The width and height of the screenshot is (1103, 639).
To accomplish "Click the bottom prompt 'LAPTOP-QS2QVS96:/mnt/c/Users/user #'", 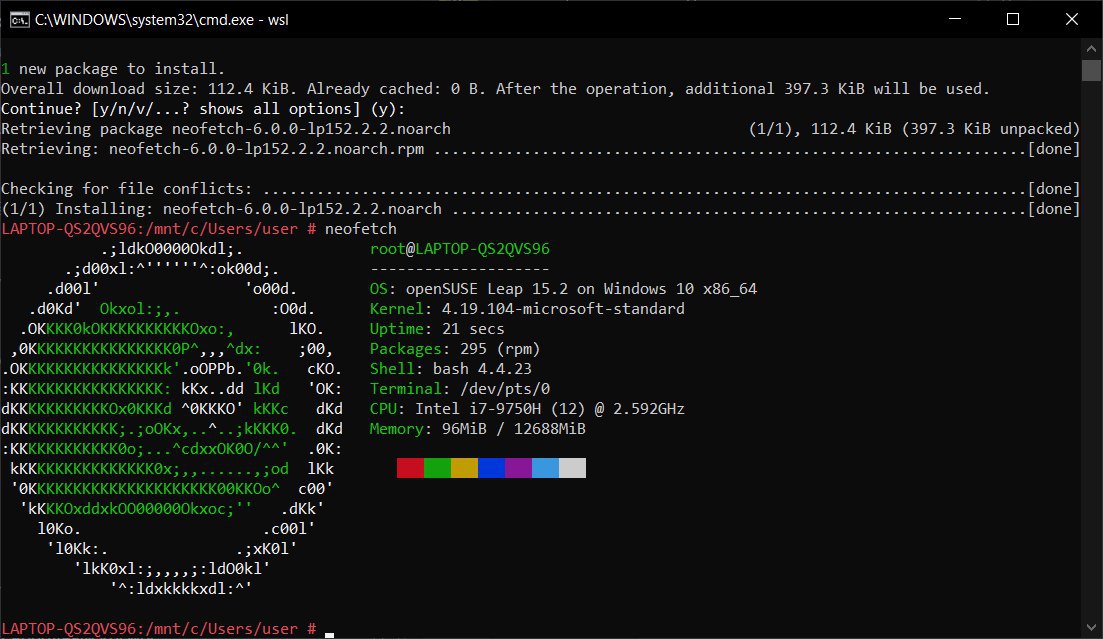I will (158, 629).
